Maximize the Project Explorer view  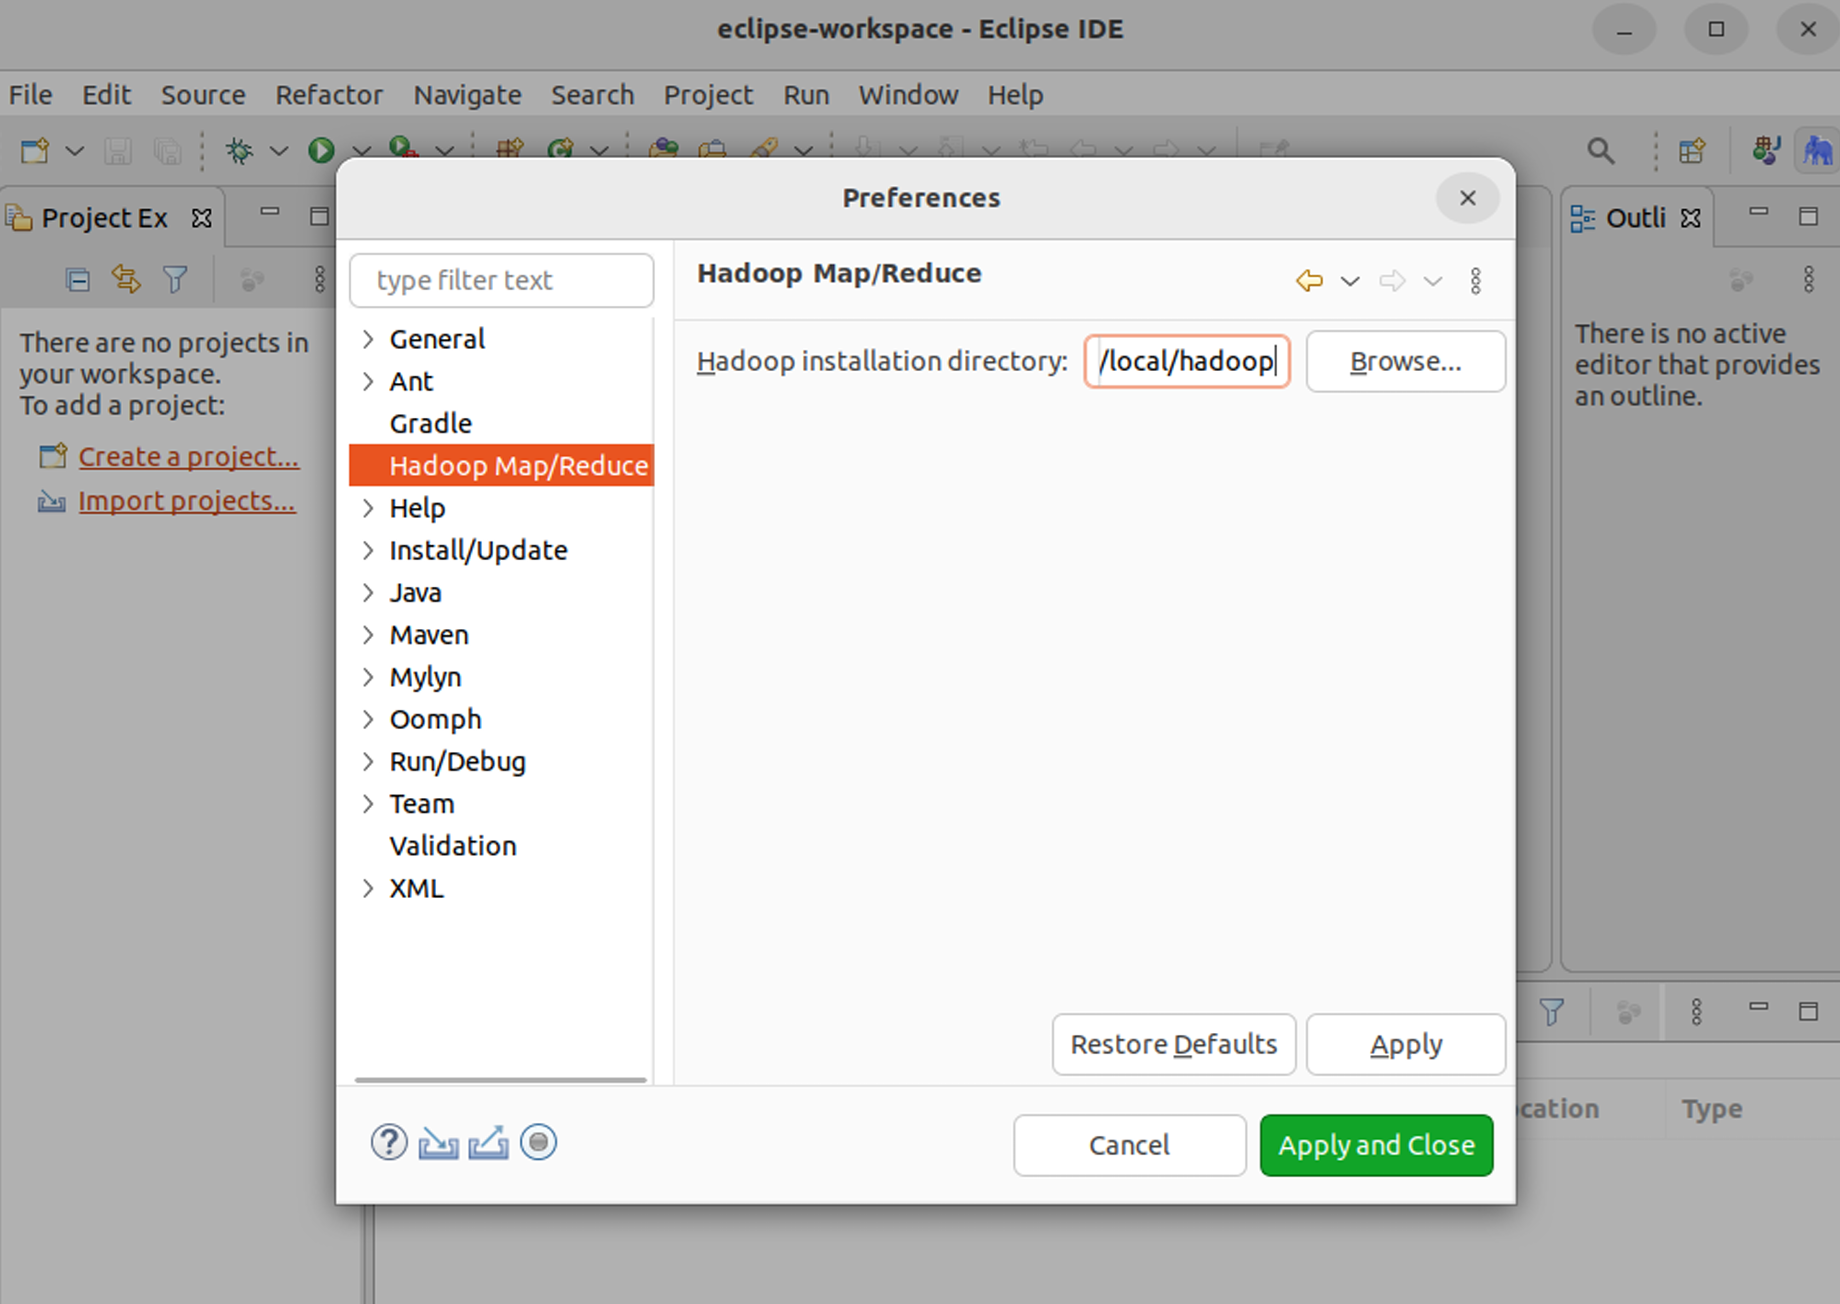(319, 216)
